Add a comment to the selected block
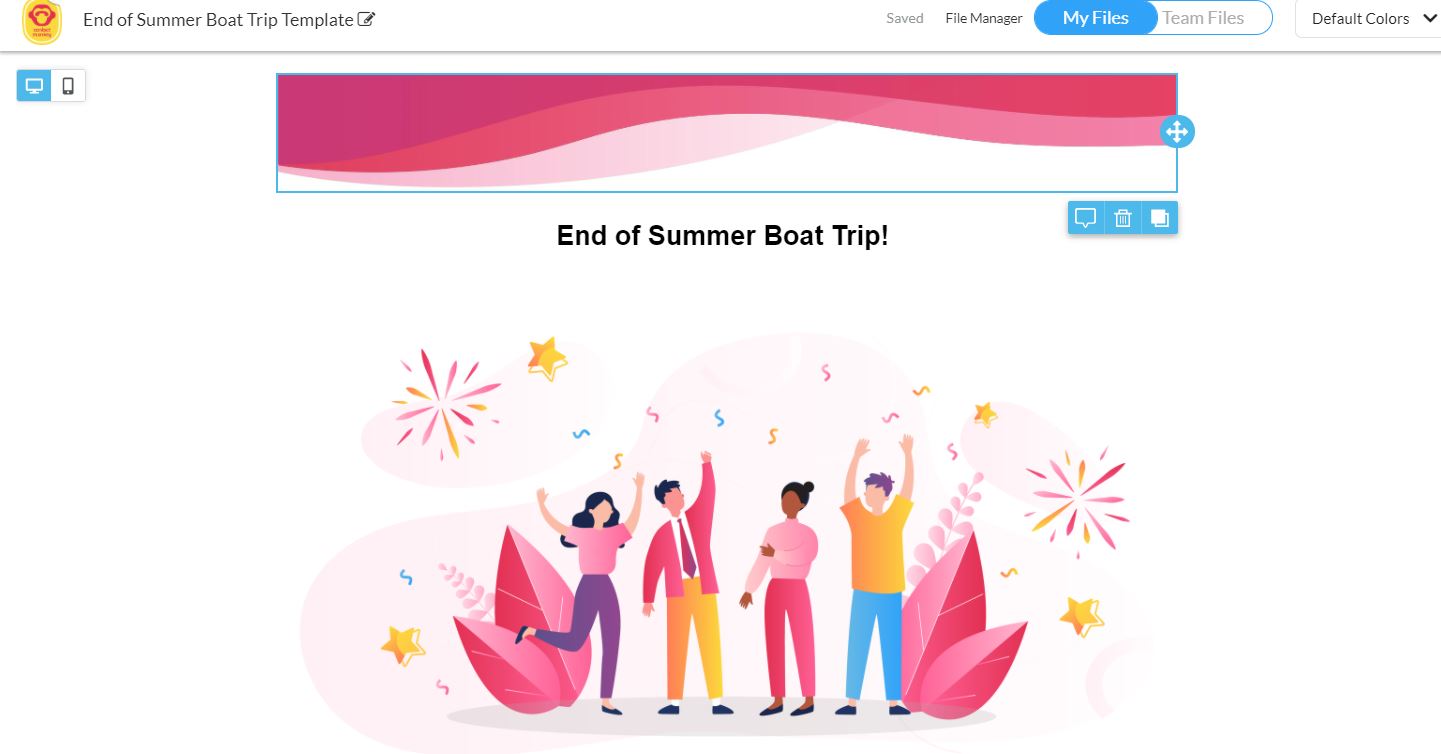Image resolution: width=1441 pixels, height=754 pixels. (x=1085, y=218)
